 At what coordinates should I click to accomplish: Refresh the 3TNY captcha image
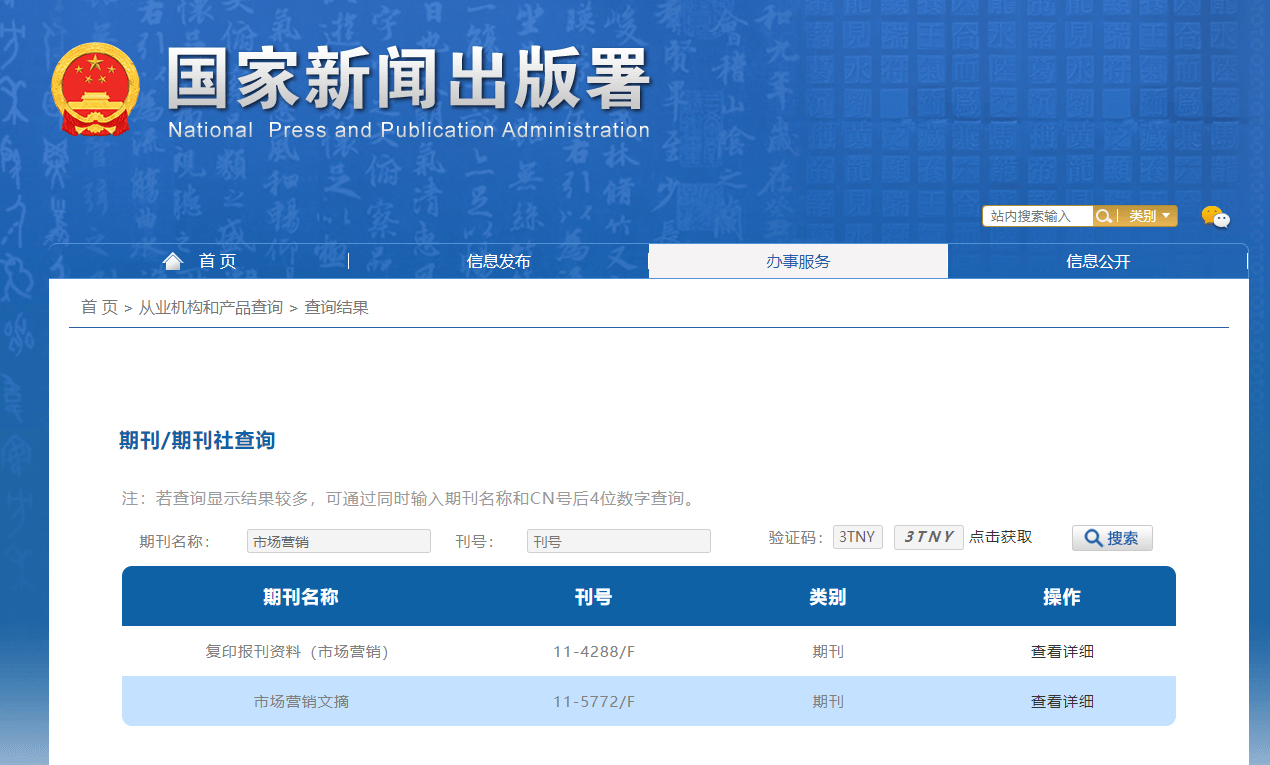[x=929, y=537]
